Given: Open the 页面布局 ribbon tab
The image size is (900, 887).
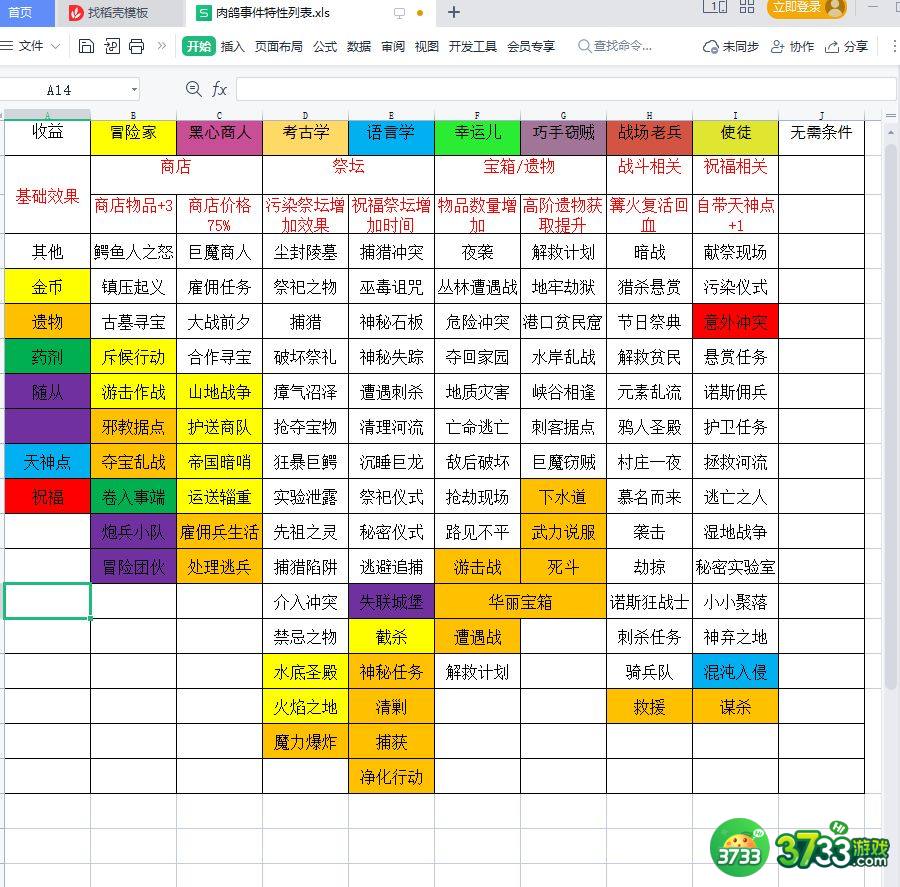Looking at the screenshot, I should tap(278, 46).
